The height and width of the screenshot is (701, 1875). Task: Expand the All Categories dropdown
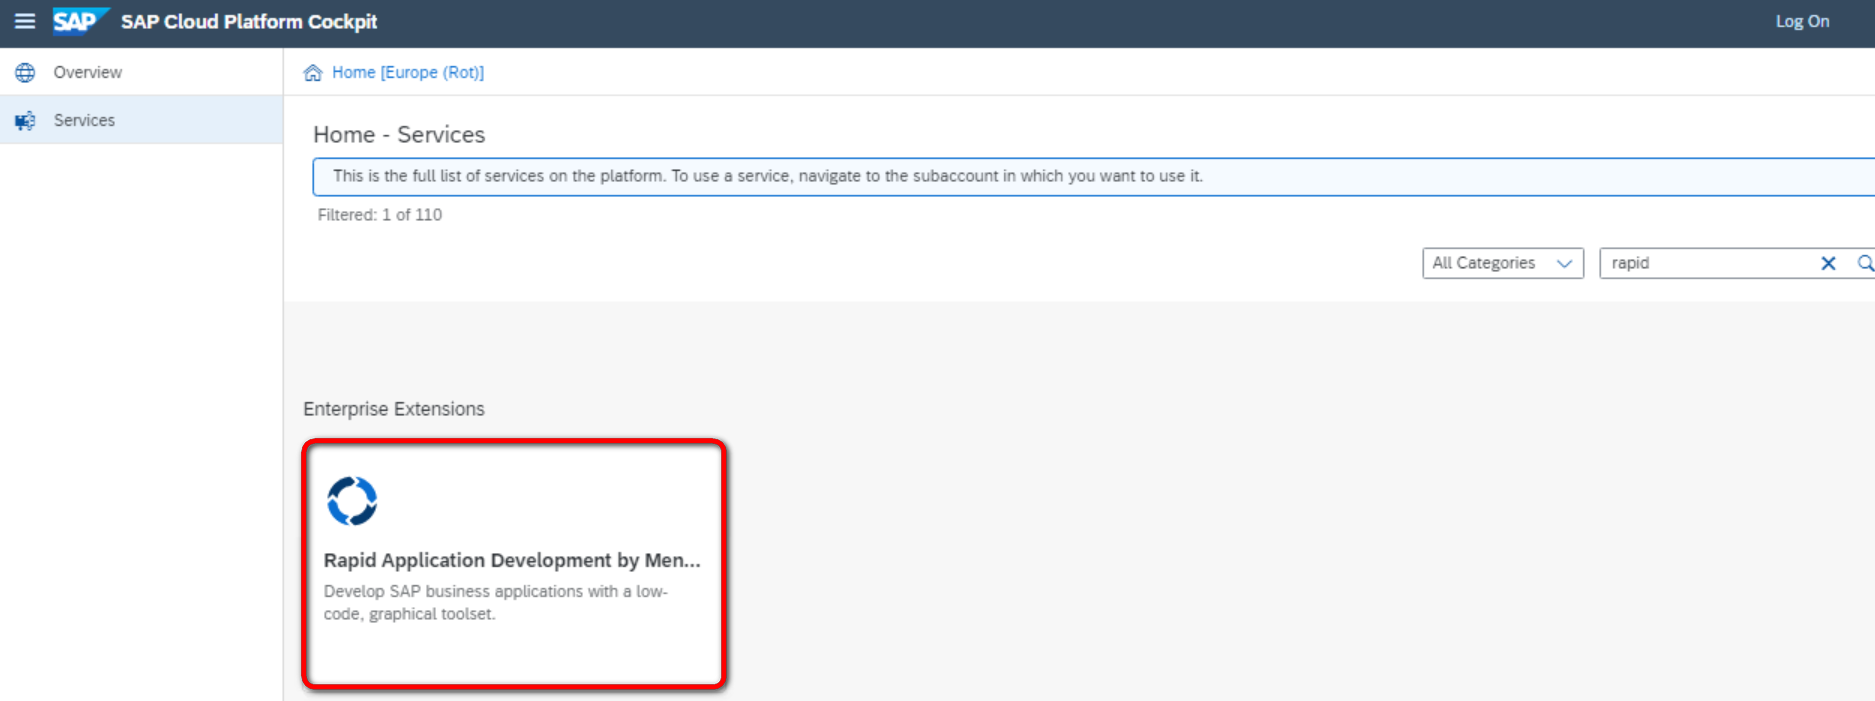pyautogui.click(x=1503, y=263)
